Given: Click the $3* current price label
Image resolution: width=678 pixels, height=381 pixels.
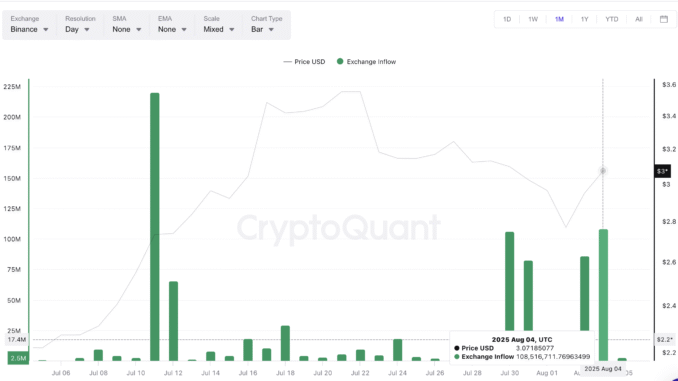Looking at the screenshot, I should tap(662, 171).
